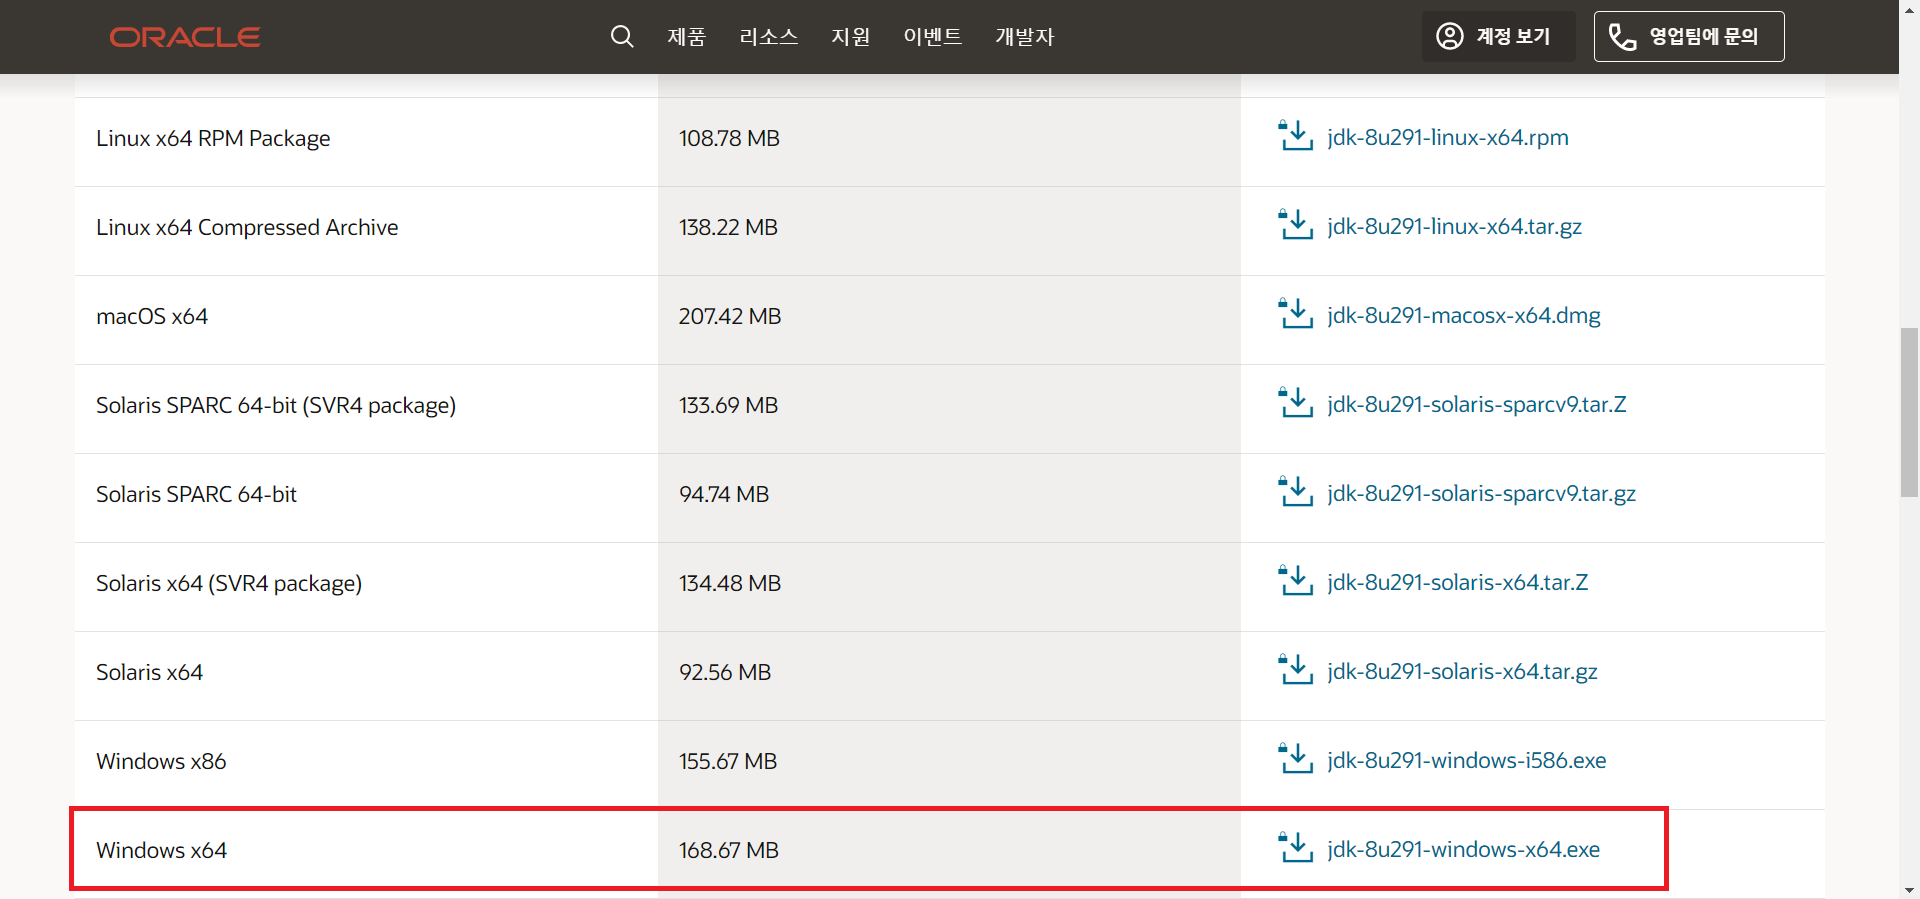Open the 지원 menu
Image resolution: width=1920 pixels, height=899 pixels.
(851, 37)
